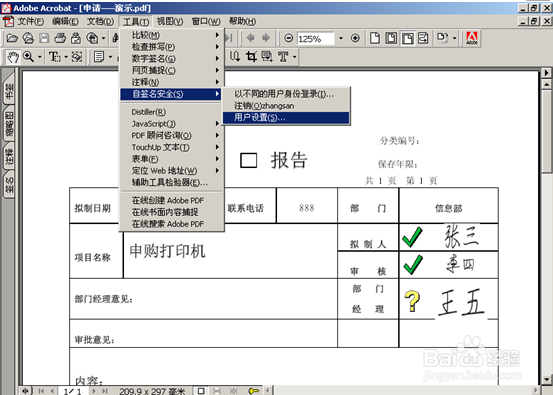Viewport: 553px width, 395px height.
Task: Click the page number 1/1 field
Action: pyautogui.click(x=73, y=391)
